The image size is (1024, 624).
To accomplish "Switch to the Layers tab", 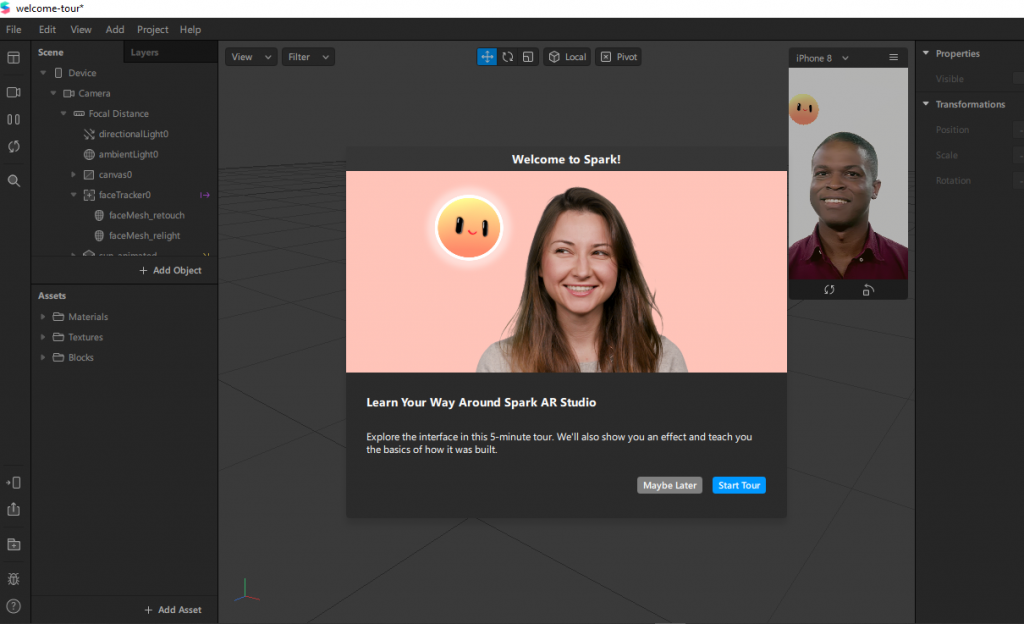I will click(x=145, y=52).
